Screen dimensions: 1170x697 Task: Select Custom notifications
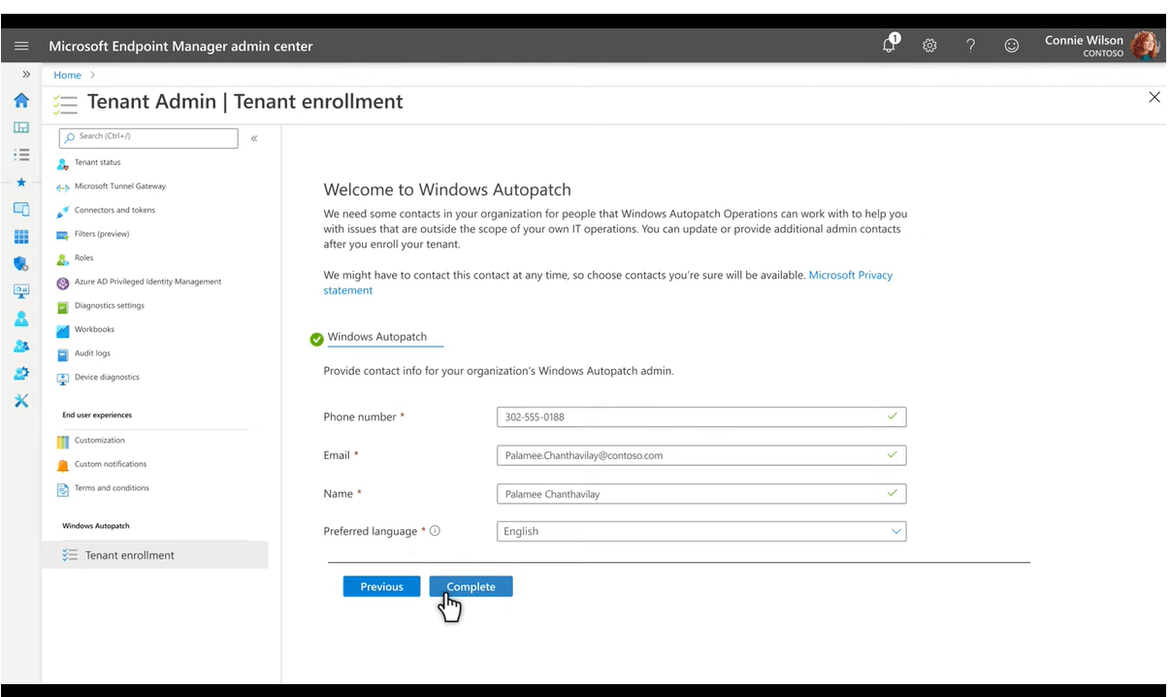click(110, 465)
